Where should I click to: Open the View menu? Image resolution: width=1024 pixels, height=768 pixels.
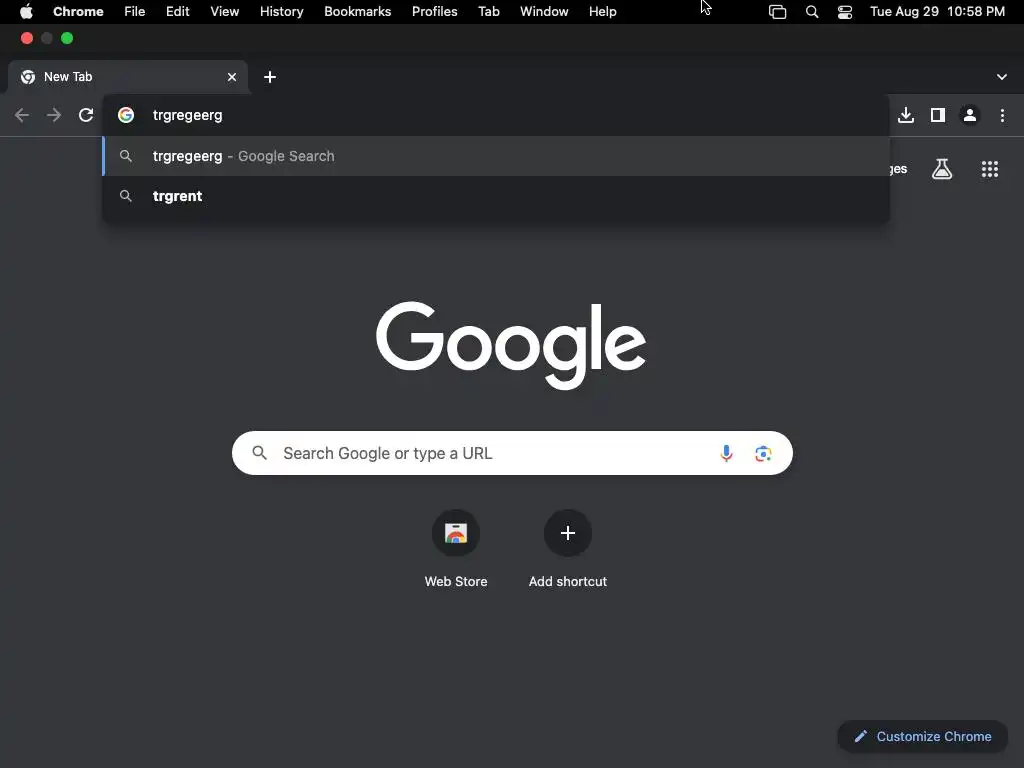coord(225,12)
